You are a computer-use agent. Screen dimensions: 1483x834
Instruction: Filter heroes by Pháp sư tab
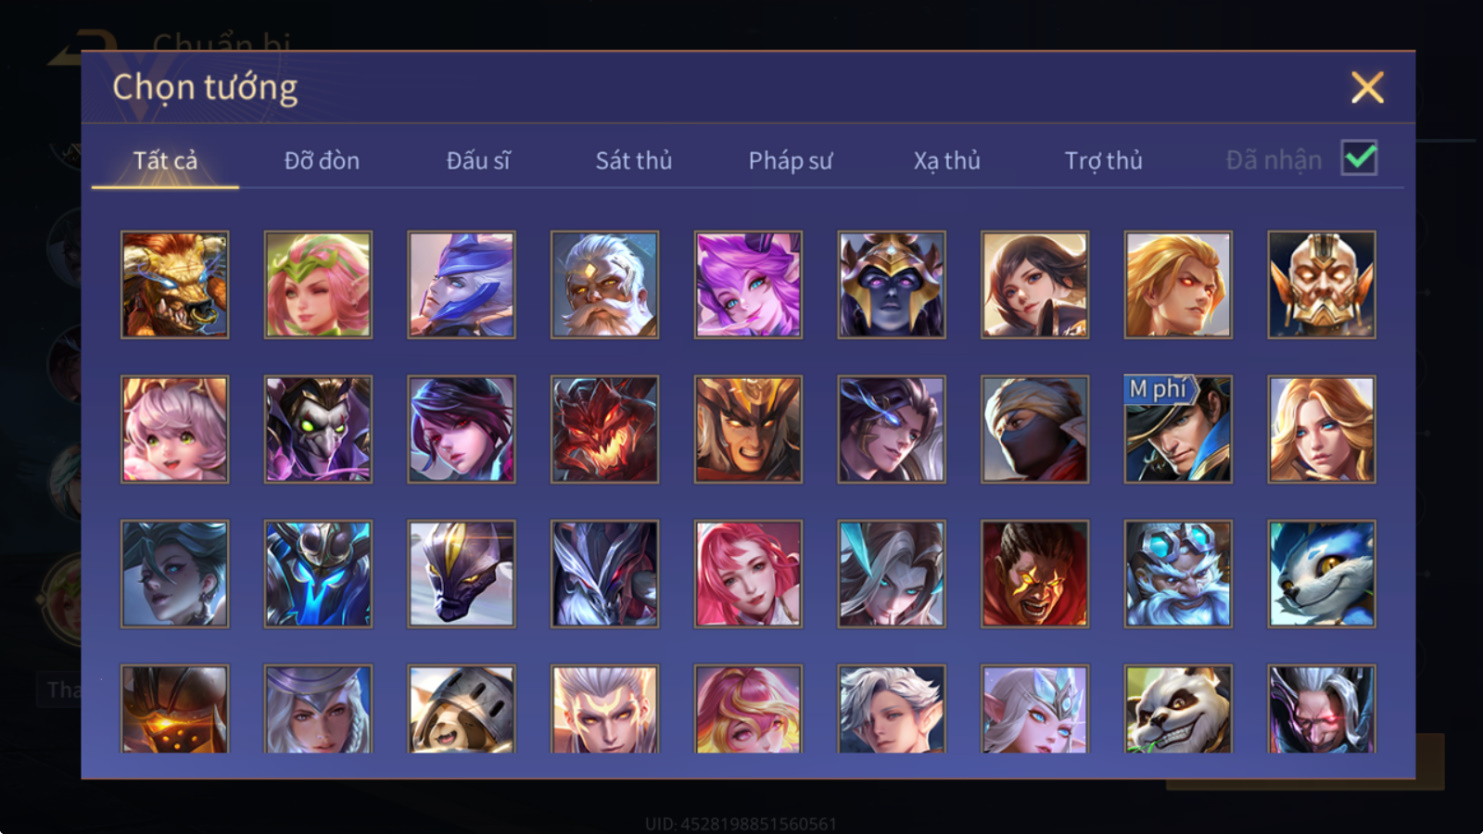(790, 160)
